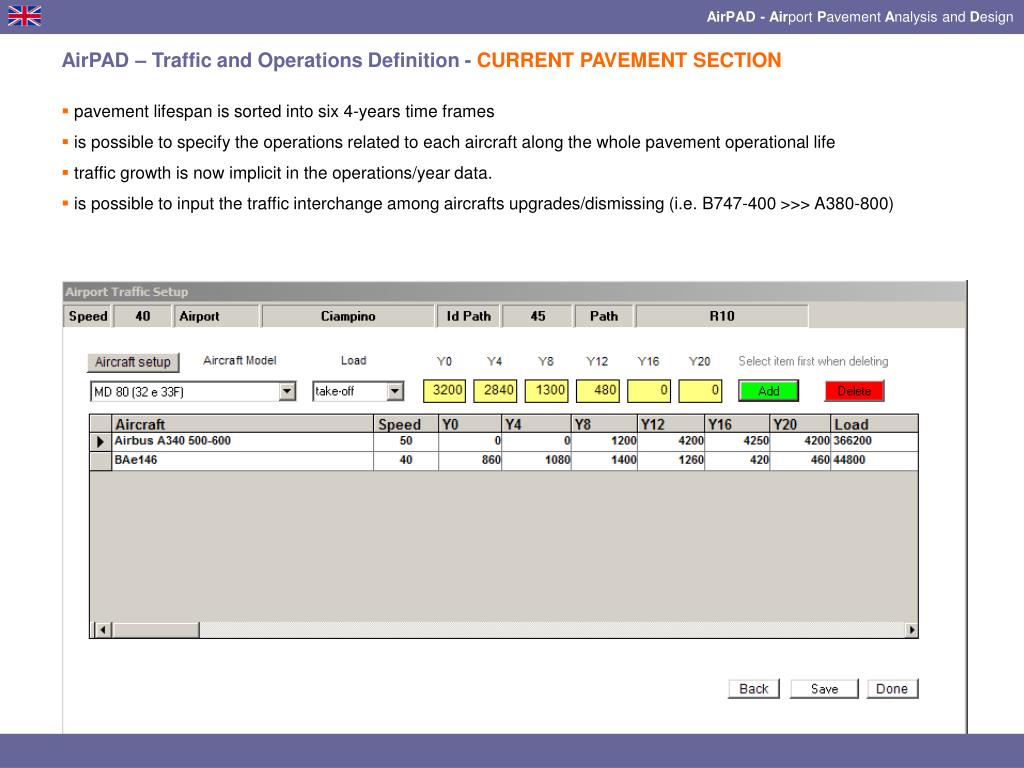Select the Airbus A340 row pointer arrow
The image size is (1024, 768).
pyautogui.click(x=100, y=442)
